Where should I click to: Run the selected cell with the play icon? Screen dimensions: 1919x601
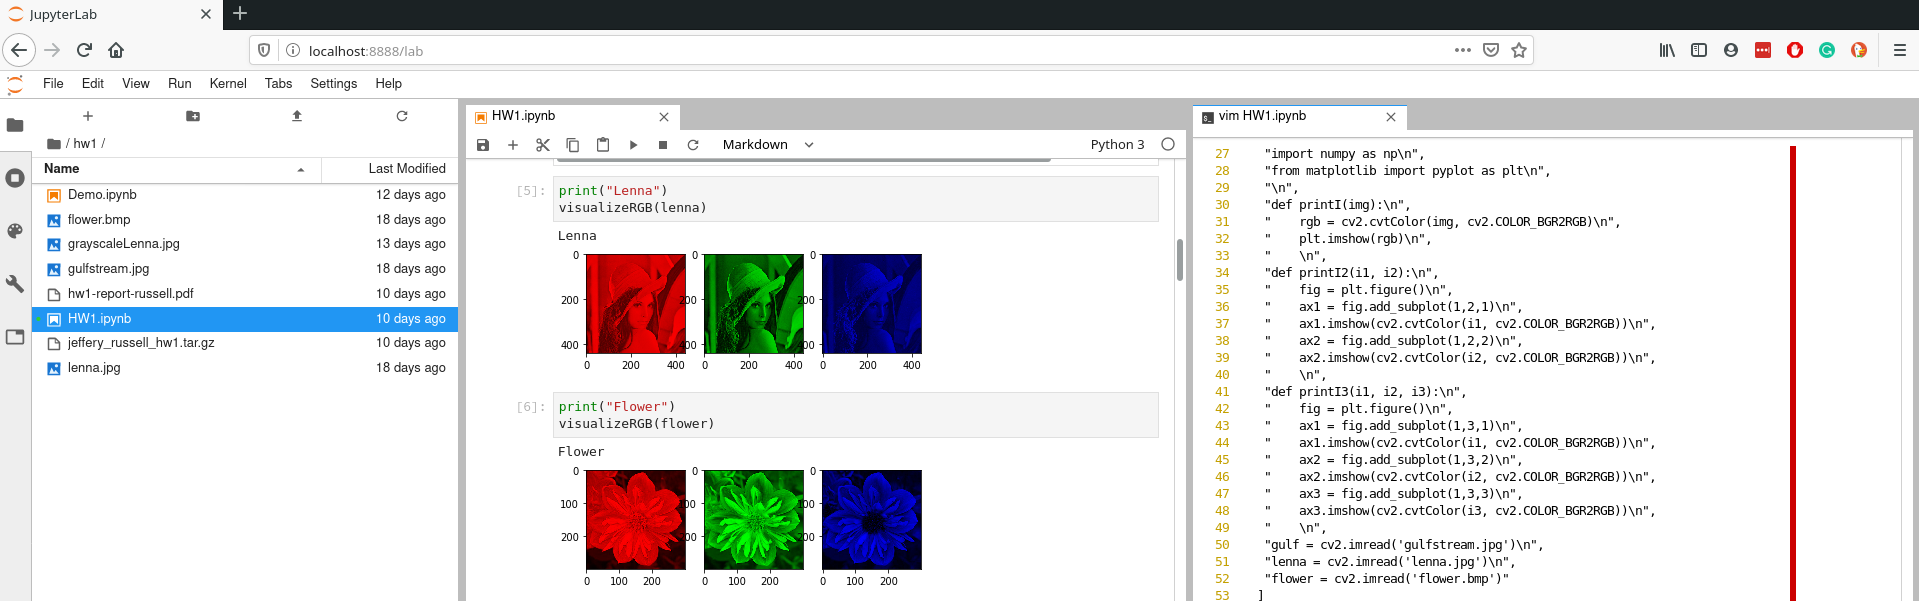point(633,145)
